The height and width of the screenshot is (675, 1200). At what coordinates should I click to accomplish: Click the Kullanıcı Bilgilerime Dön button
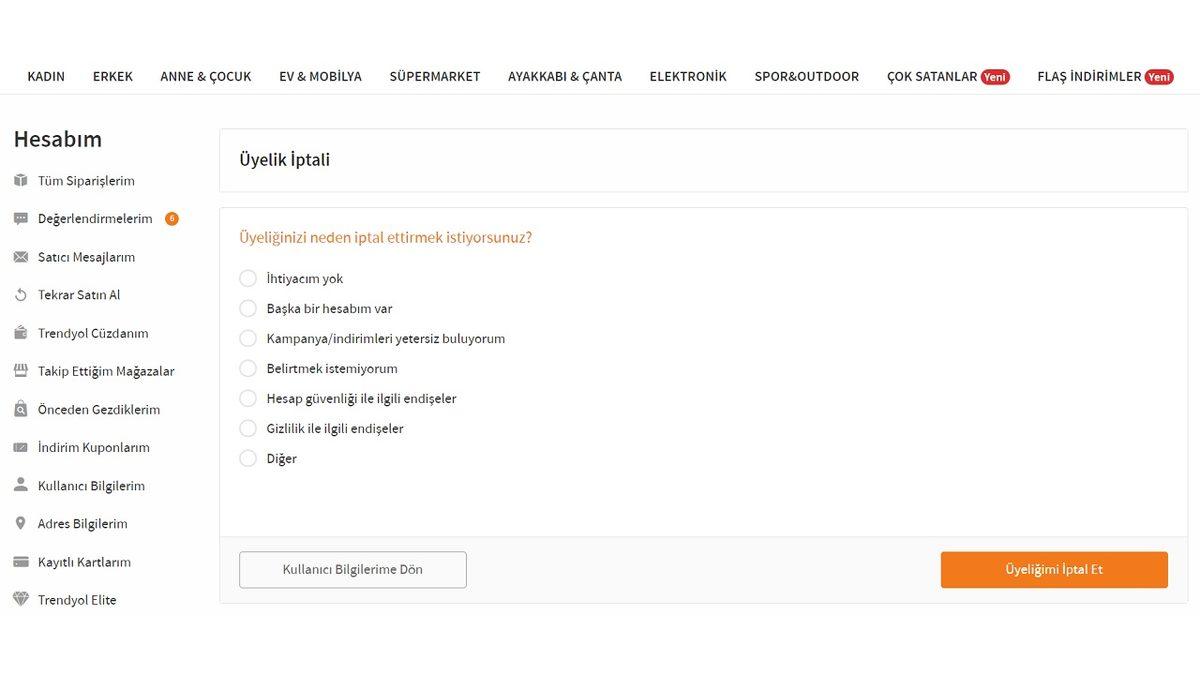pos(352,569)
